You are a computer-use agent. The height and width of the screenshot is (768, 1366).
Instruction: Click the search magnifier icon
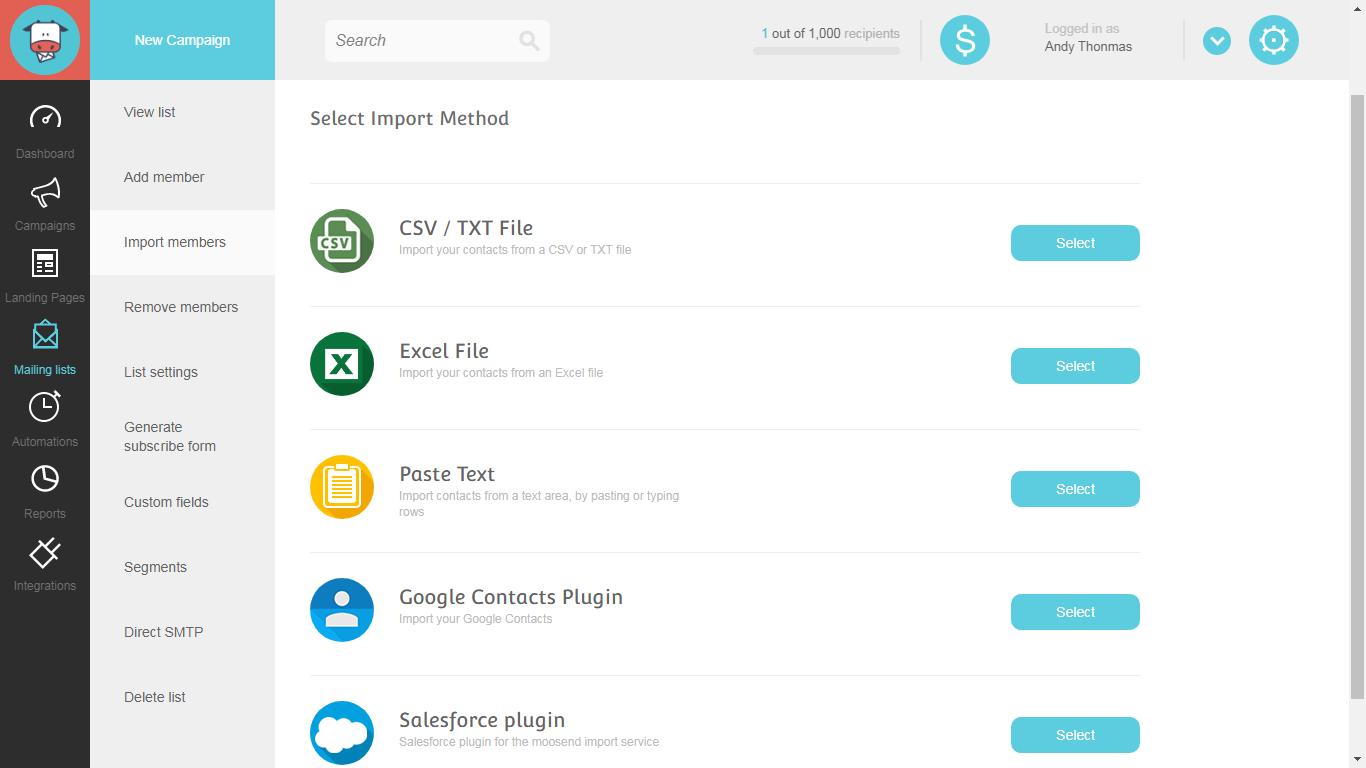click(529, 41)
